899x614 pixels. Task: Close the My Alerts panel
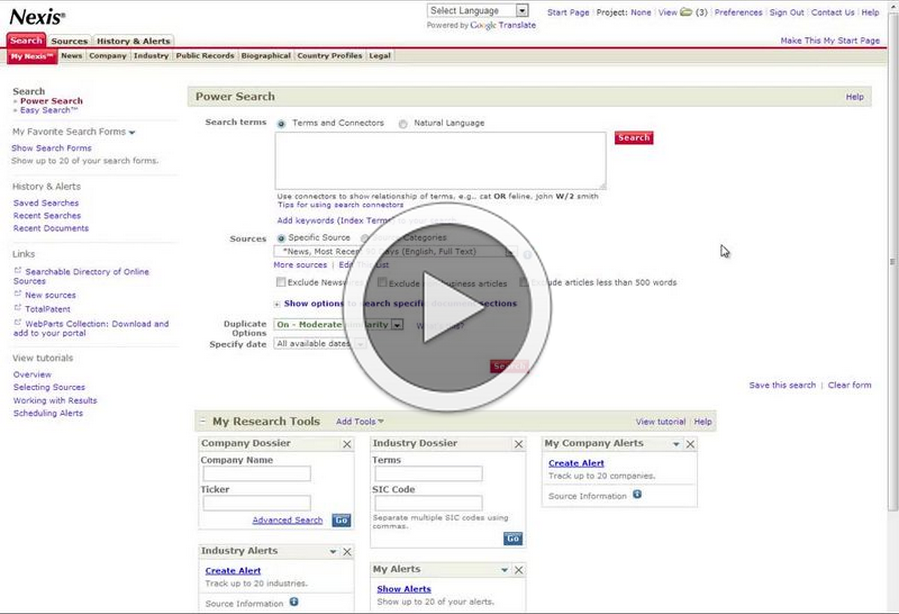pyautogui.click(x=518, y=570)
